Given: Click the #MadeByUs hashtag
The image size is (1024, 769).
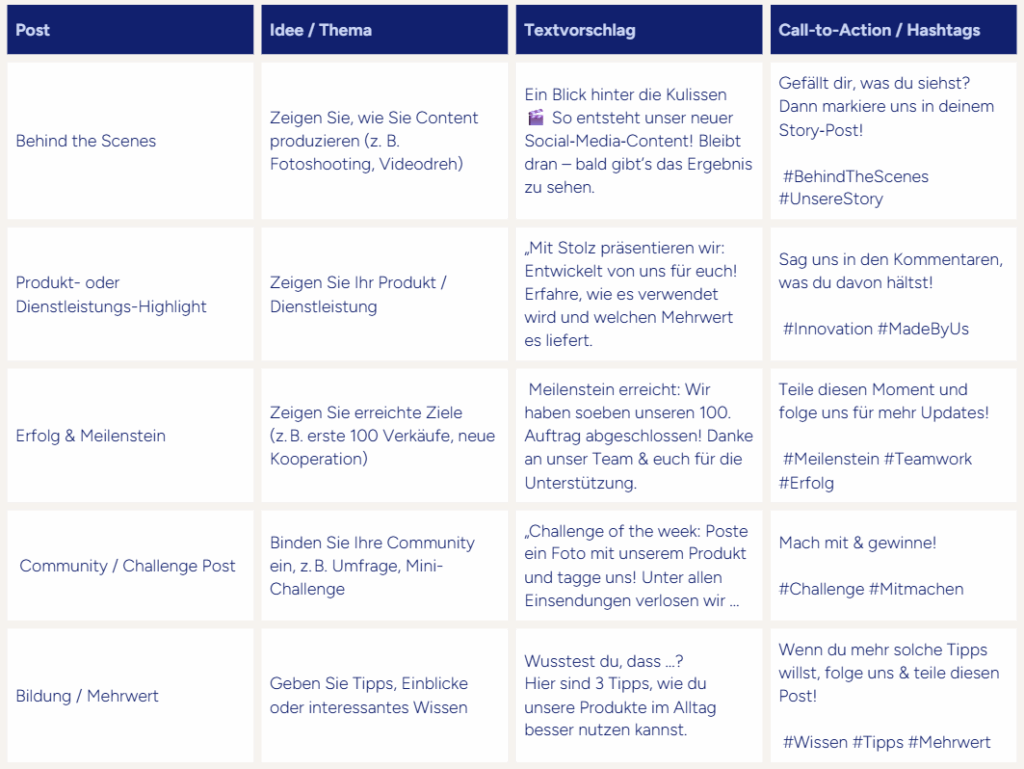Looking at the screenshot, I should tap(923, 329).
